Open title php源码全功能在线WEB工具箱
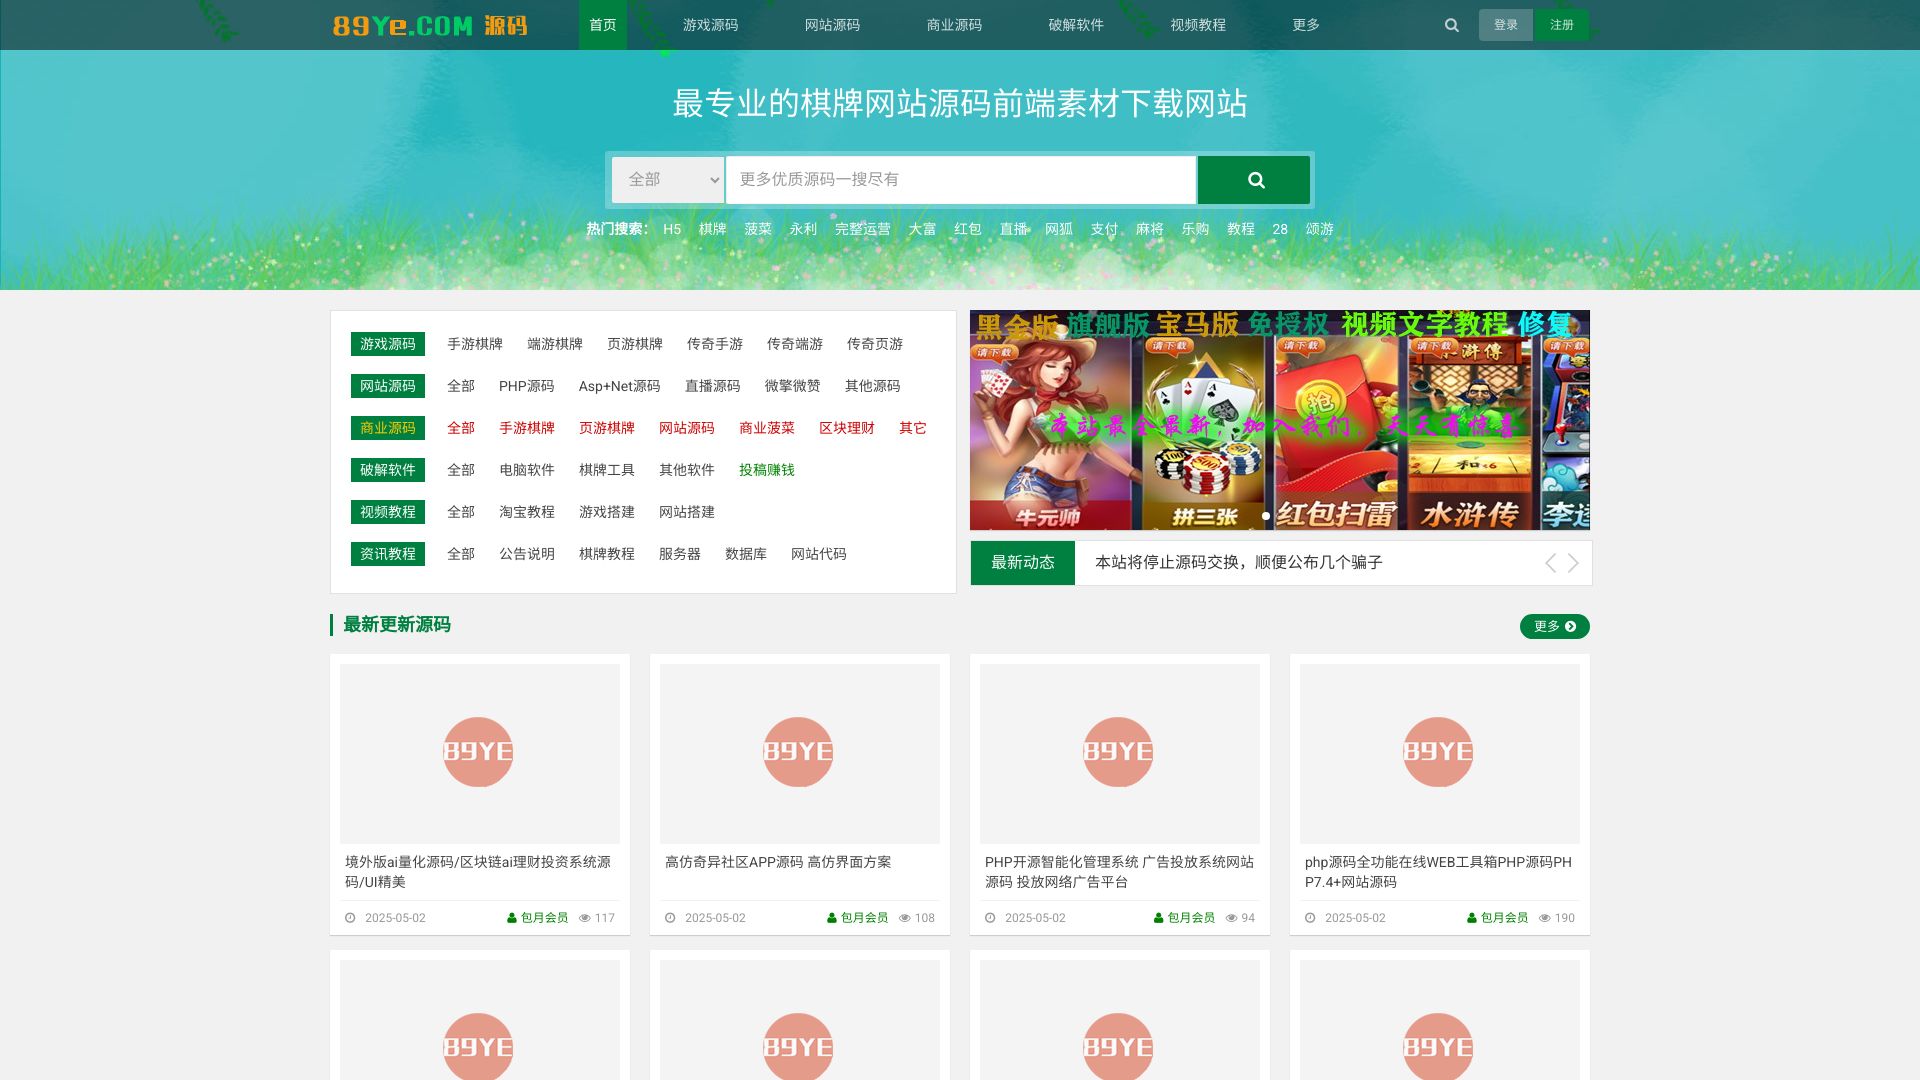 click(x=1440, y=872)
